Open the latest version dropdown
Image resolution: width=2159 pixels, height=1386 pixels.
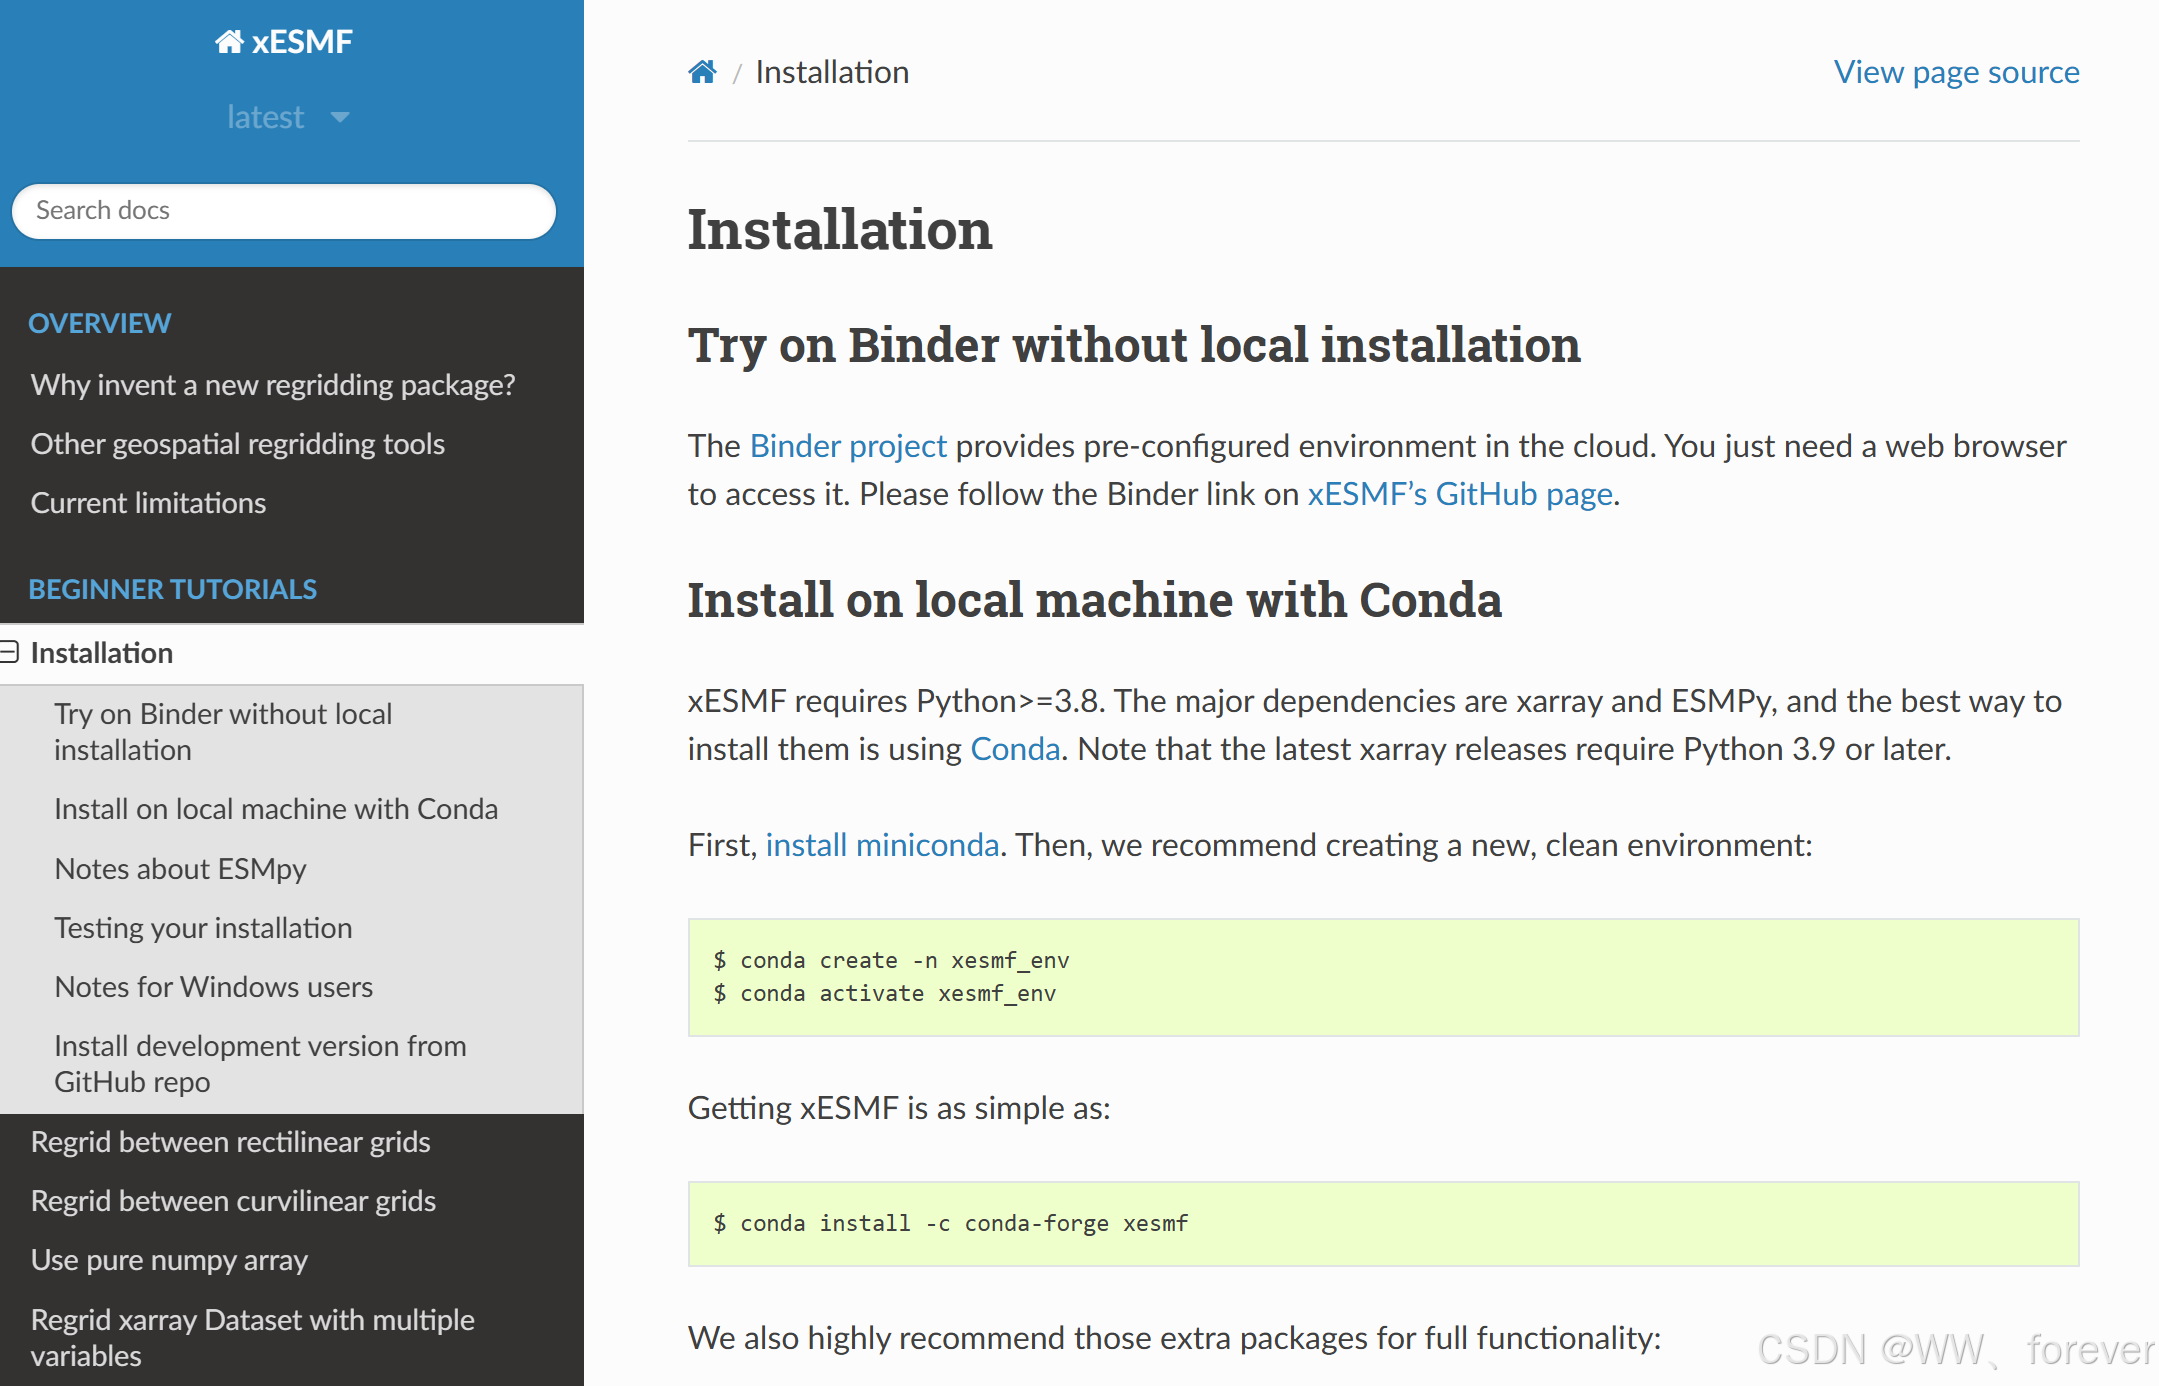pos(288,117)
